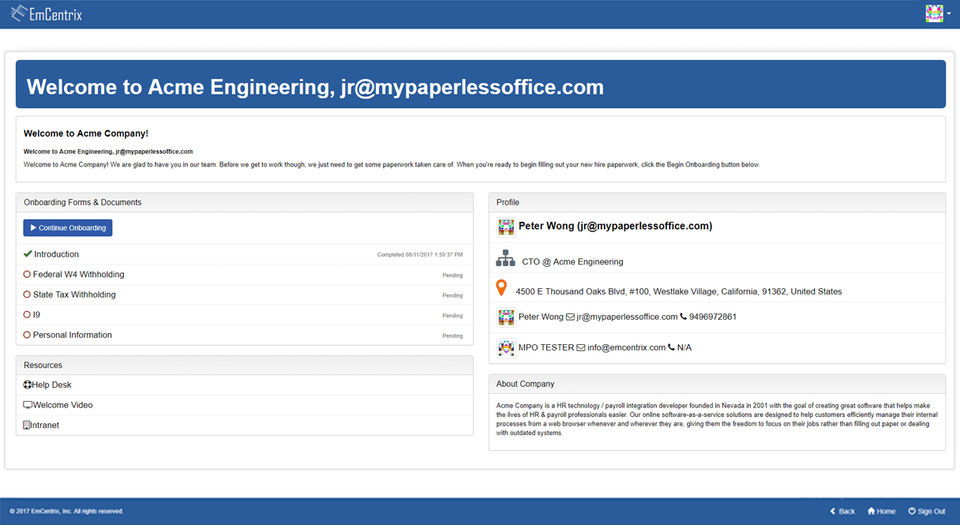
Task: Click the Resources panel header
Action: tap(244, 365)
